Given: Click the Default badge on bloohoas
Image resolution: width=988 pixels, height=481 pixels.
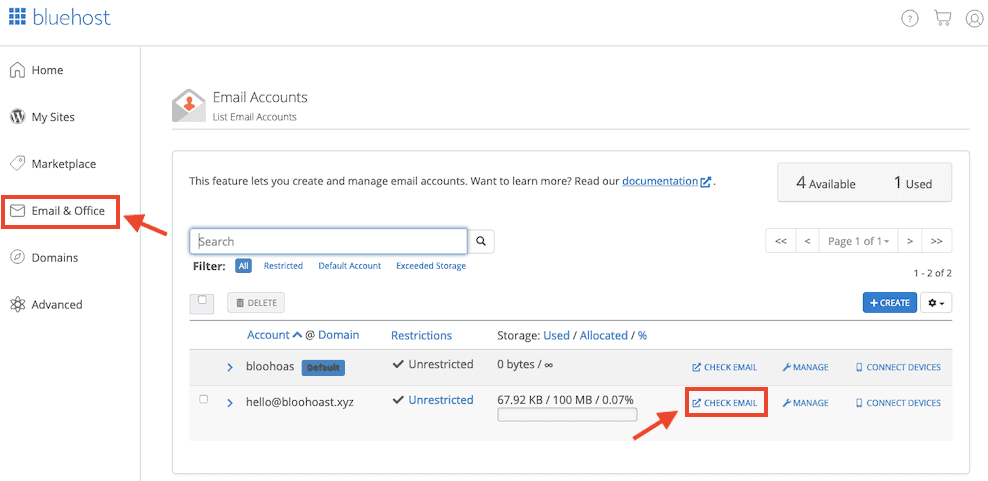Looking at the screenshot, I should click(x=323, y=368).
